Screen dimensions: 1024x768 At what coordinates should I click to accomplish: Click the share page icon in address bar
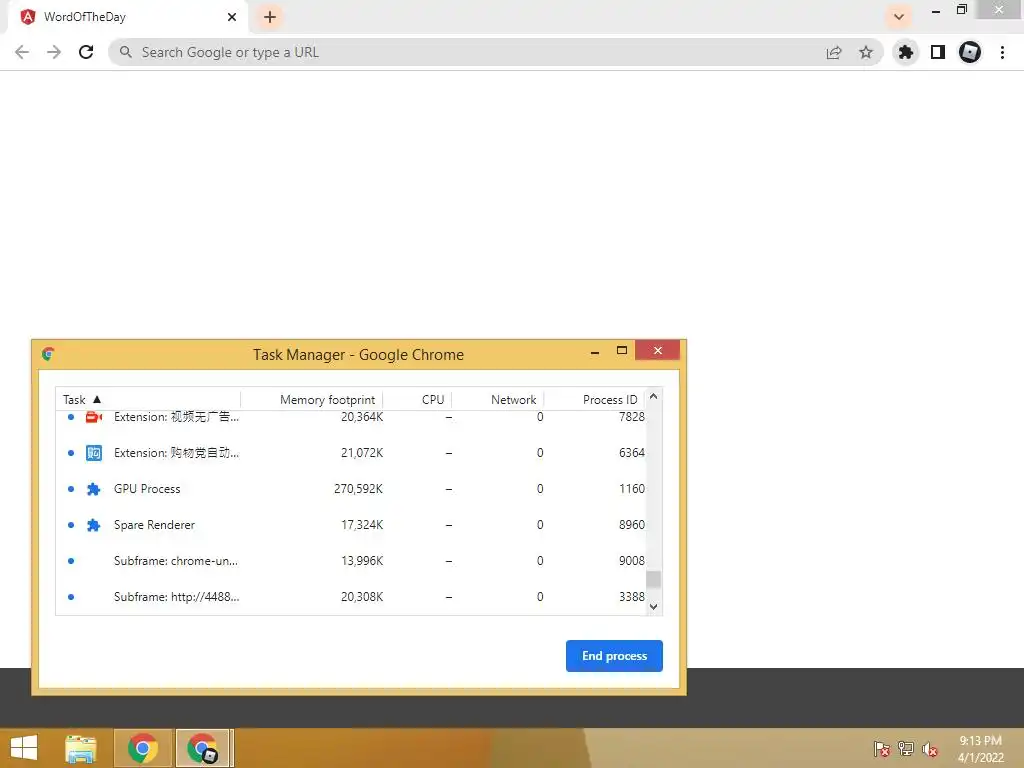(834, 52)
